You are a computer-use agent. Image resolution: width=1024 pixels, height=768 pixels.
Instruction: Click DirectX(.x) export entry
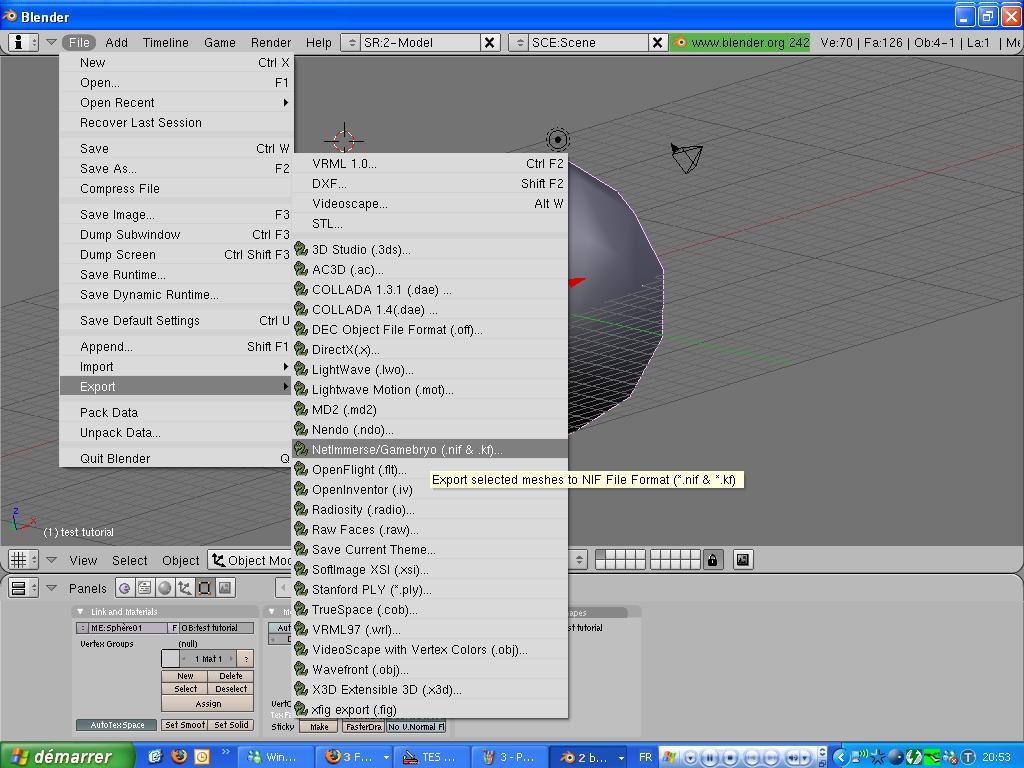tap(430, 349)
